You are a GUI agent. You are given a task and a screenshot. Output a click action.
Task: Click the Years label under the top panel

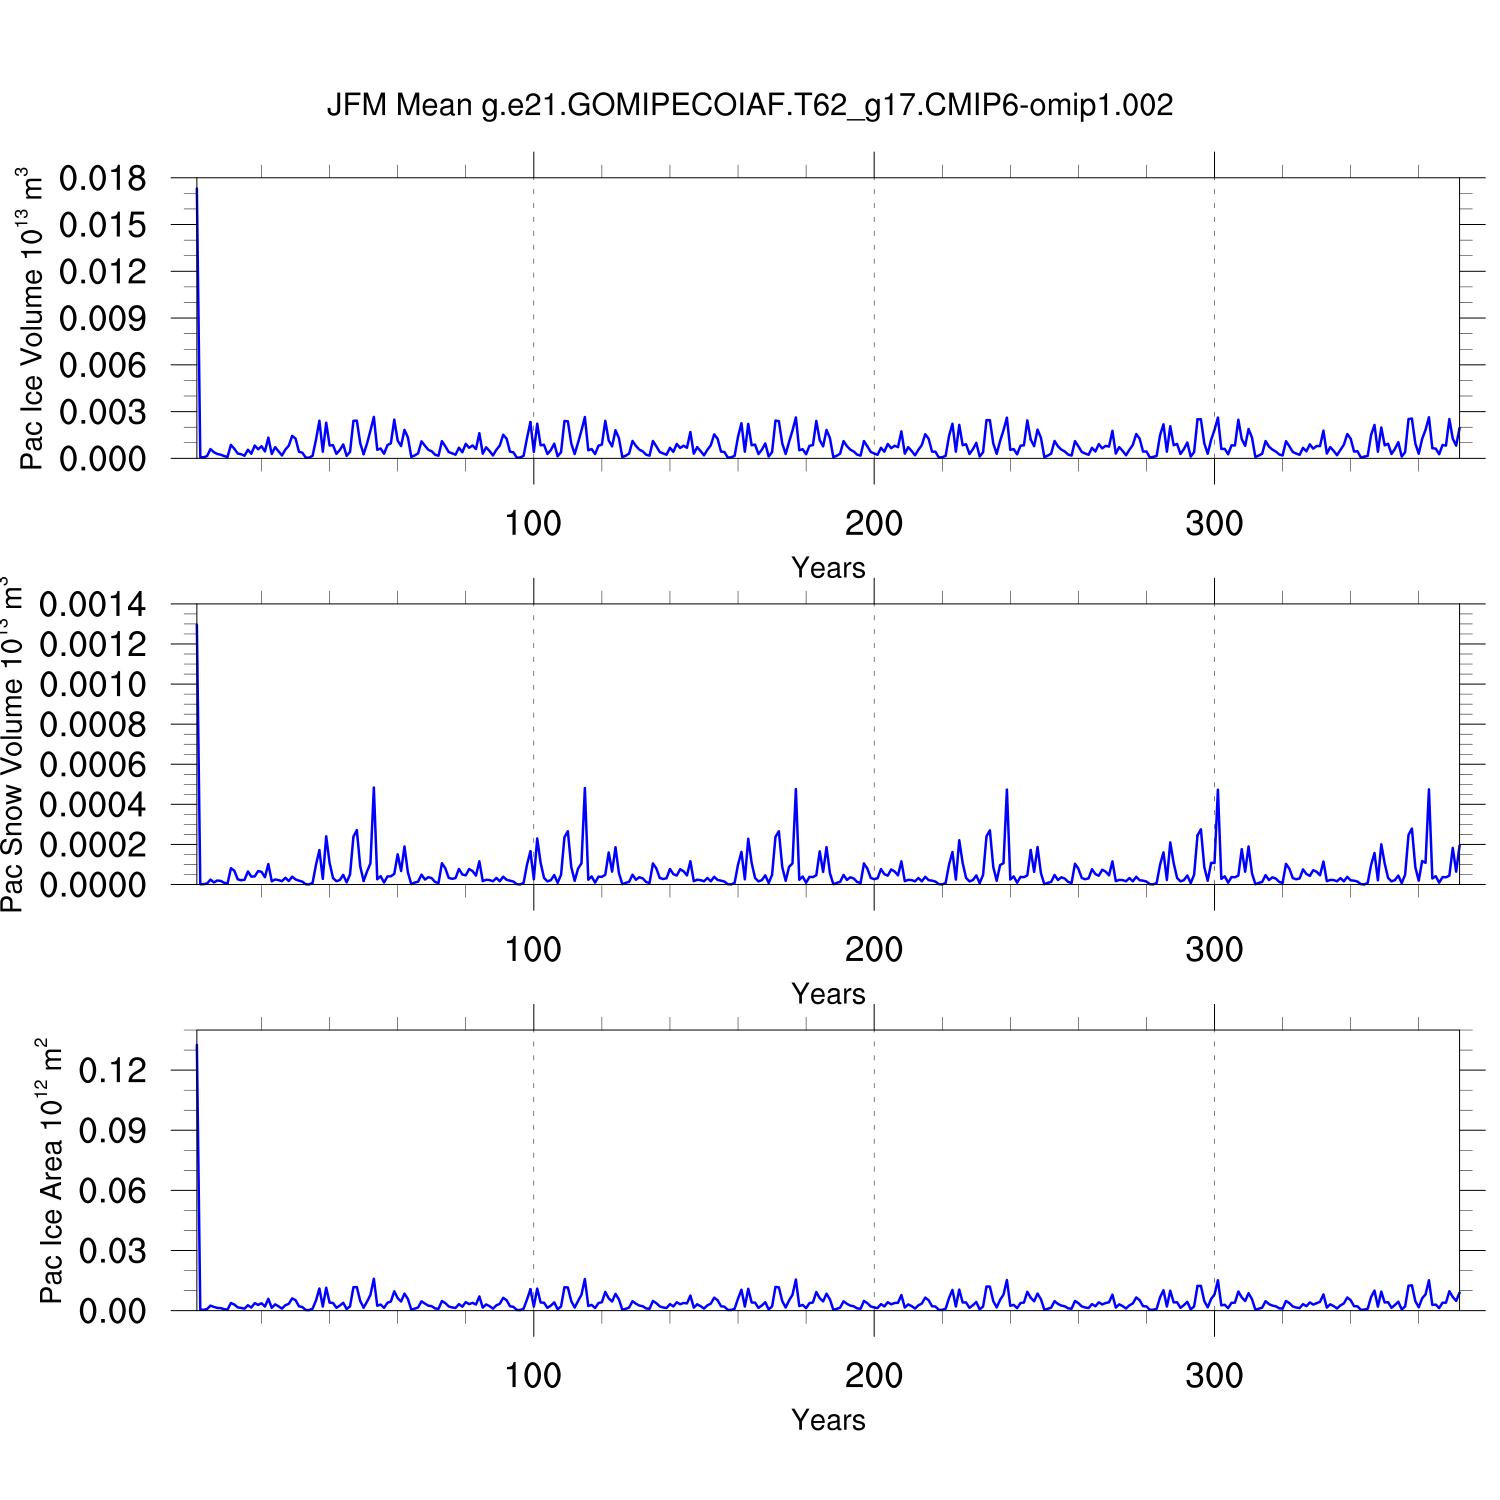click(x=828, y=568)
